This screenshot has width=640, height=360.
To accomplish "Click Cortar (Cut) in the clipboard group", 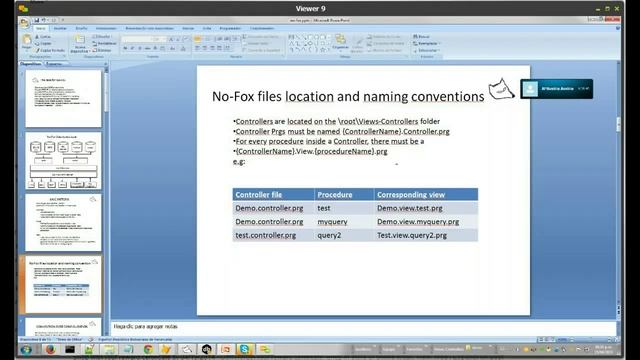I will (x=43, y=37).
